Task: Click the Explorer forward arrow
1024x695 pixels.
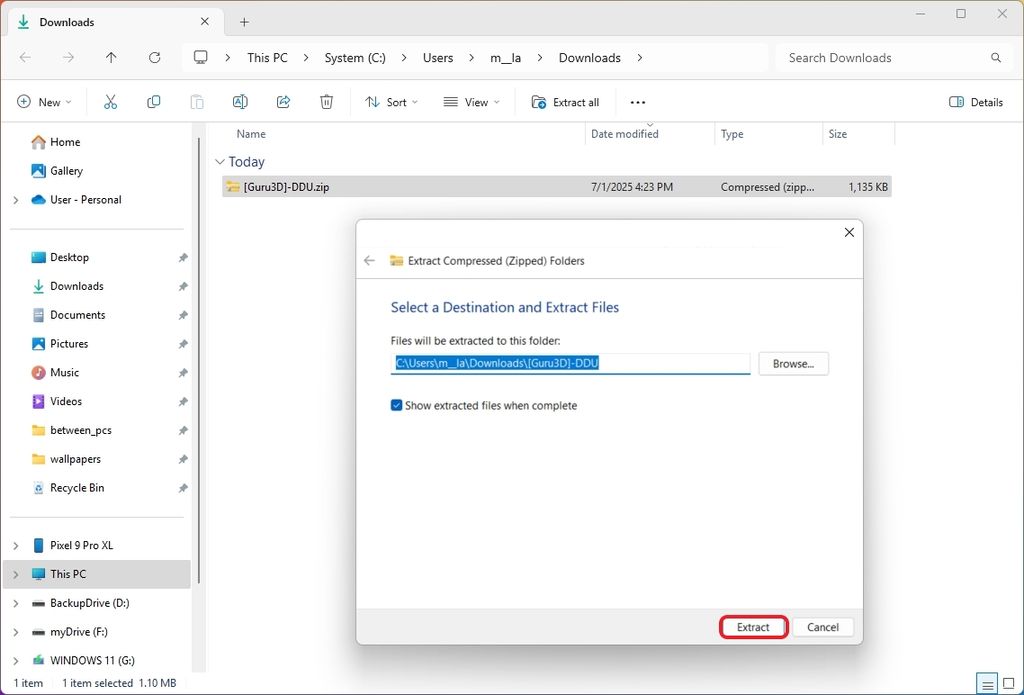Action: point(69,57)
